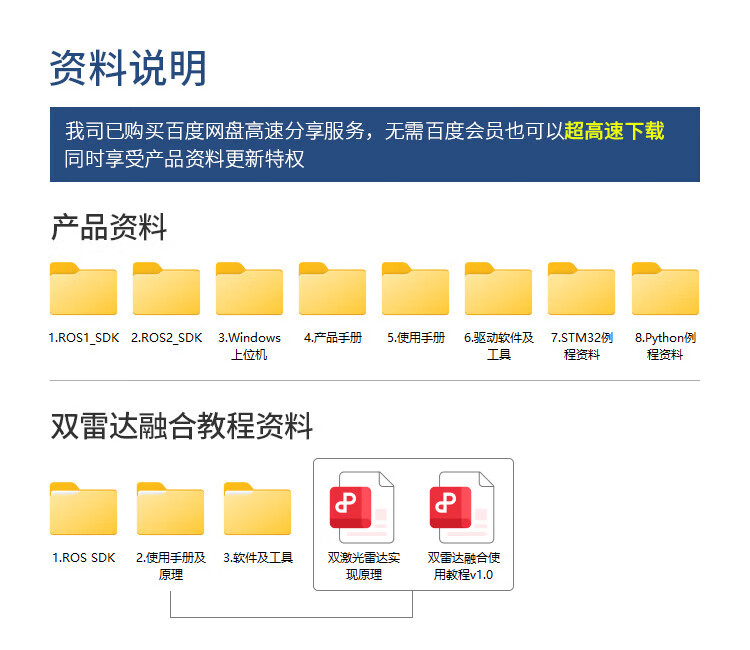Click the 8.Python例程资料 folder name label
The image size is (750, 650).
pos(665,346)
